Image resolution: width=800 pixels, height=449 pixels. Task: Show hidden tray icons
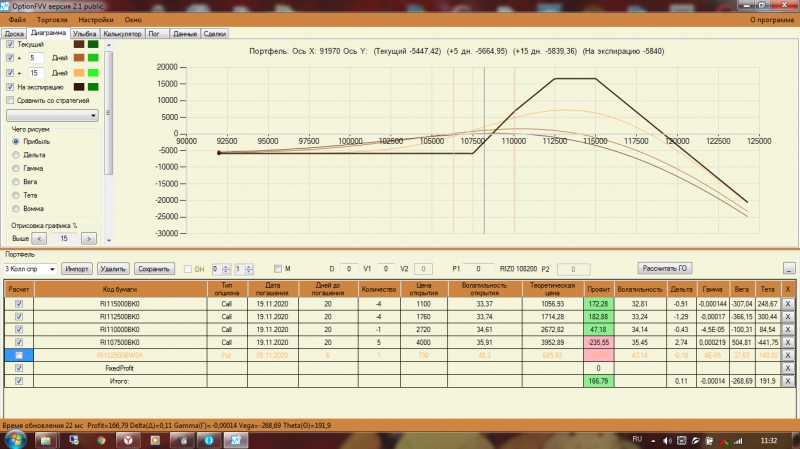pyautogui.click(x=653, y=440)
